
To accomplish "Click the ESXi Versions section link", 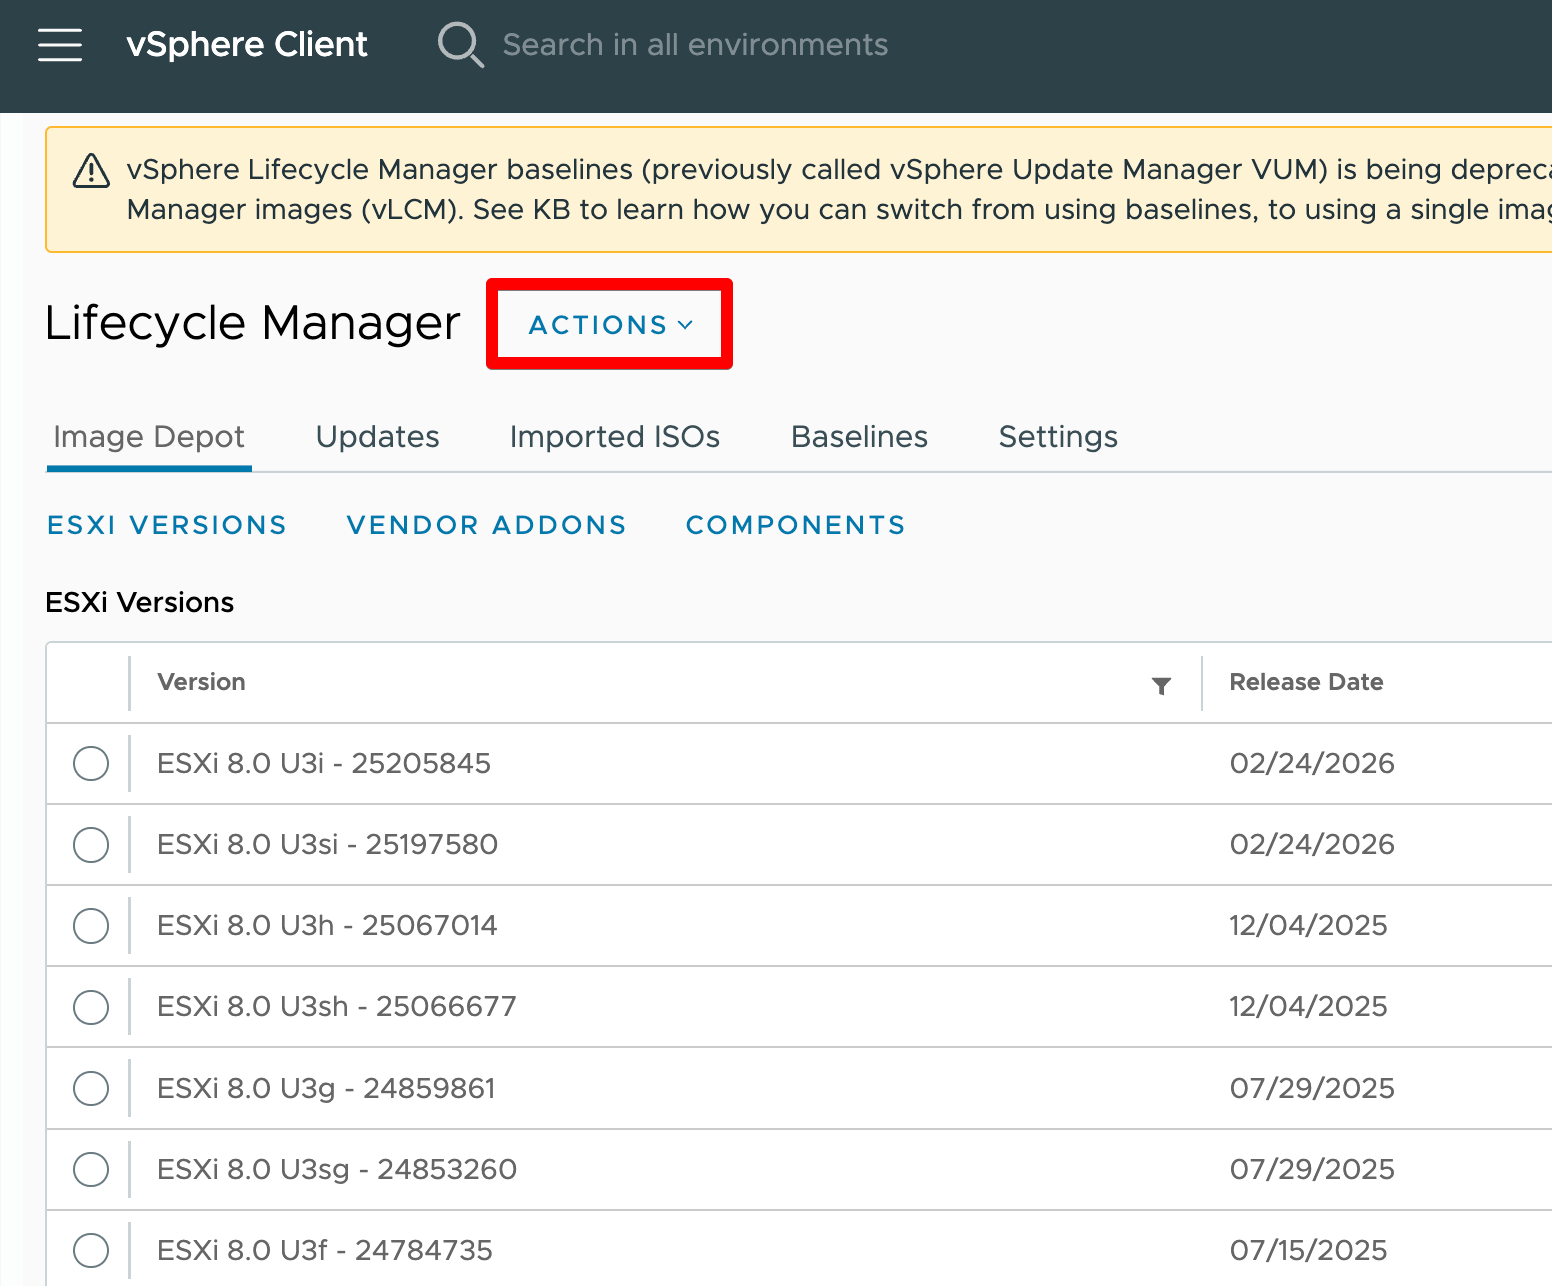I will [167, 525].
